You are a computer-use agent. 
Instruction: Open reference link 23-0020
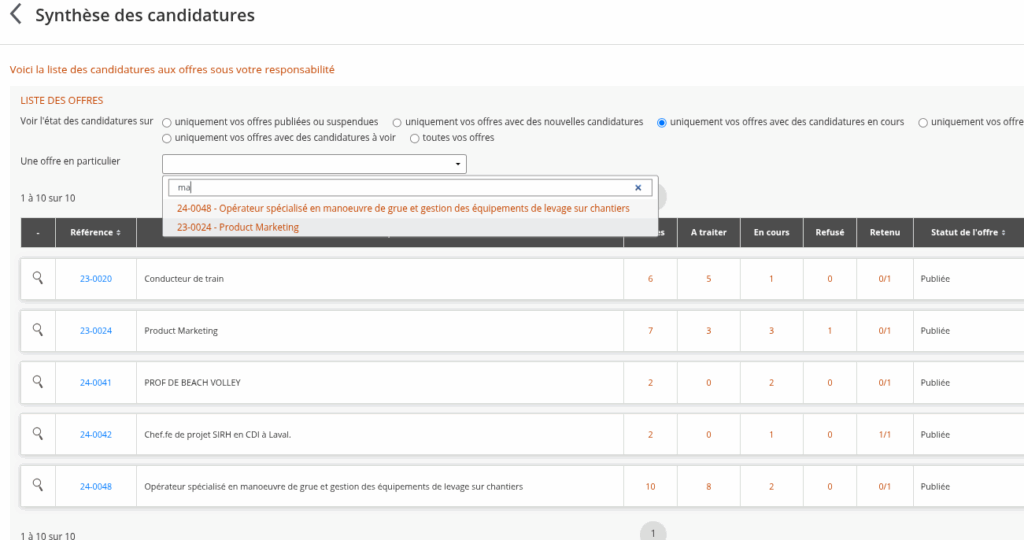96,279
